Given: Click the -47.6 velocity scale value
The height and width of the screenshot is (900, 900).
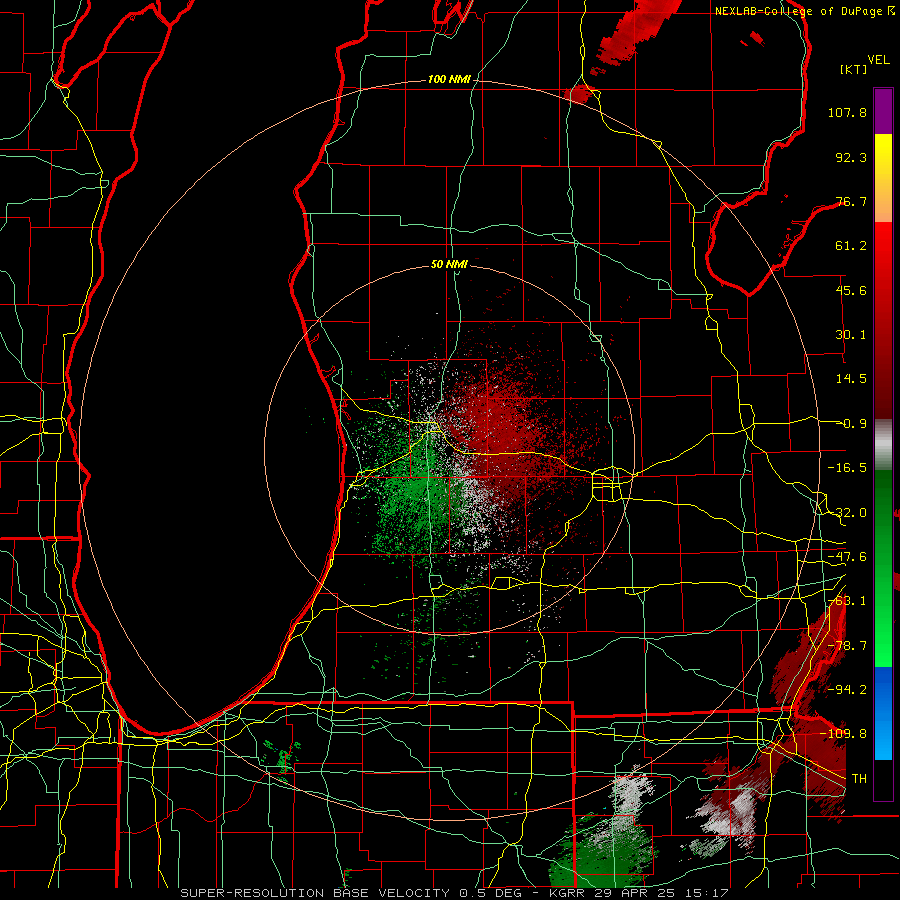Looking at the screenshot, I should [x=847, y=557].
